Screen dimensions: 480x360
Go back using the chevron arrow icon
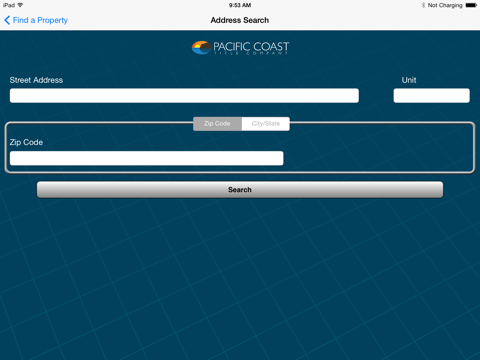pos(7,20)
